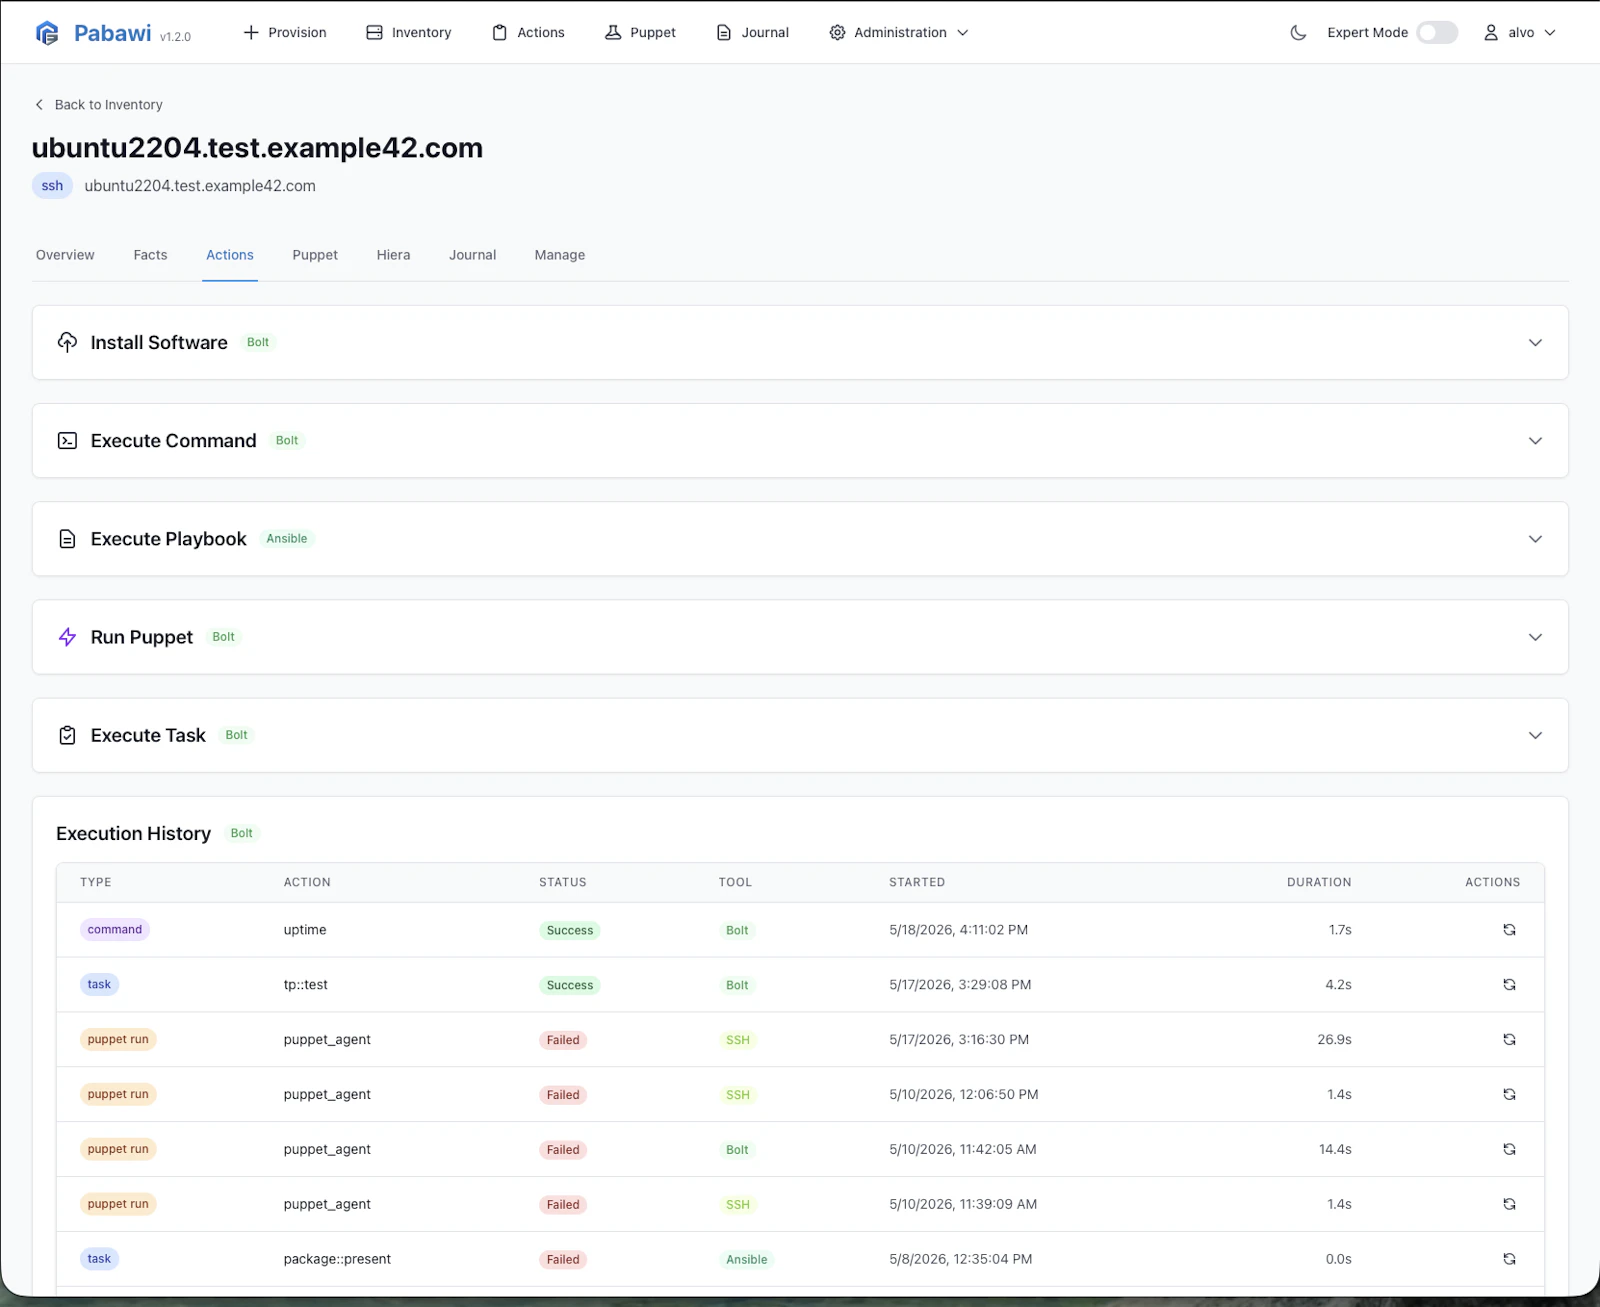
Task: Enable the Expert Mode switch
Action: [1437, 33]
